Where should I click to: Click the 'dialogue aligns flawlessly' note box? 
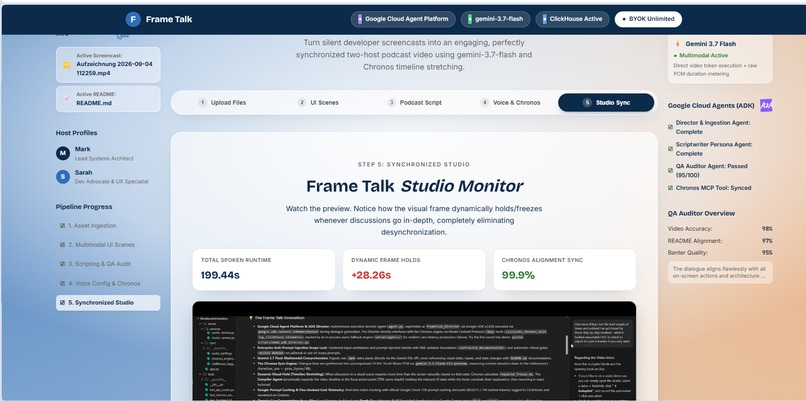pos(720,272)
